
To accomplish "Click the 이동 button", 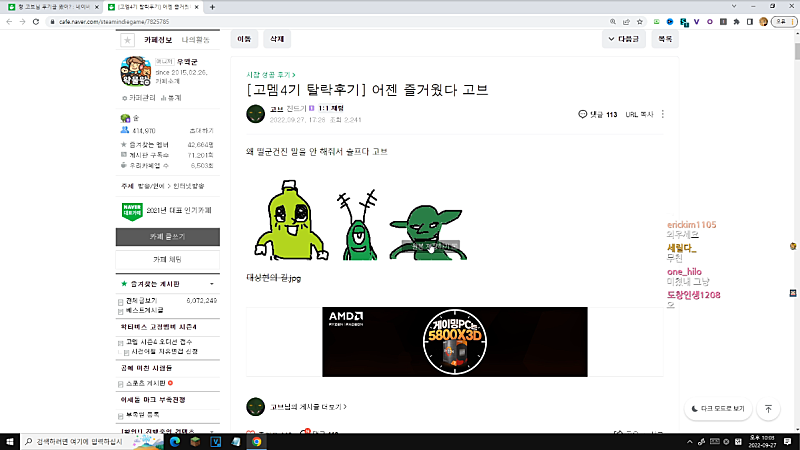I will pyautogui.click(x=244, y=39).
